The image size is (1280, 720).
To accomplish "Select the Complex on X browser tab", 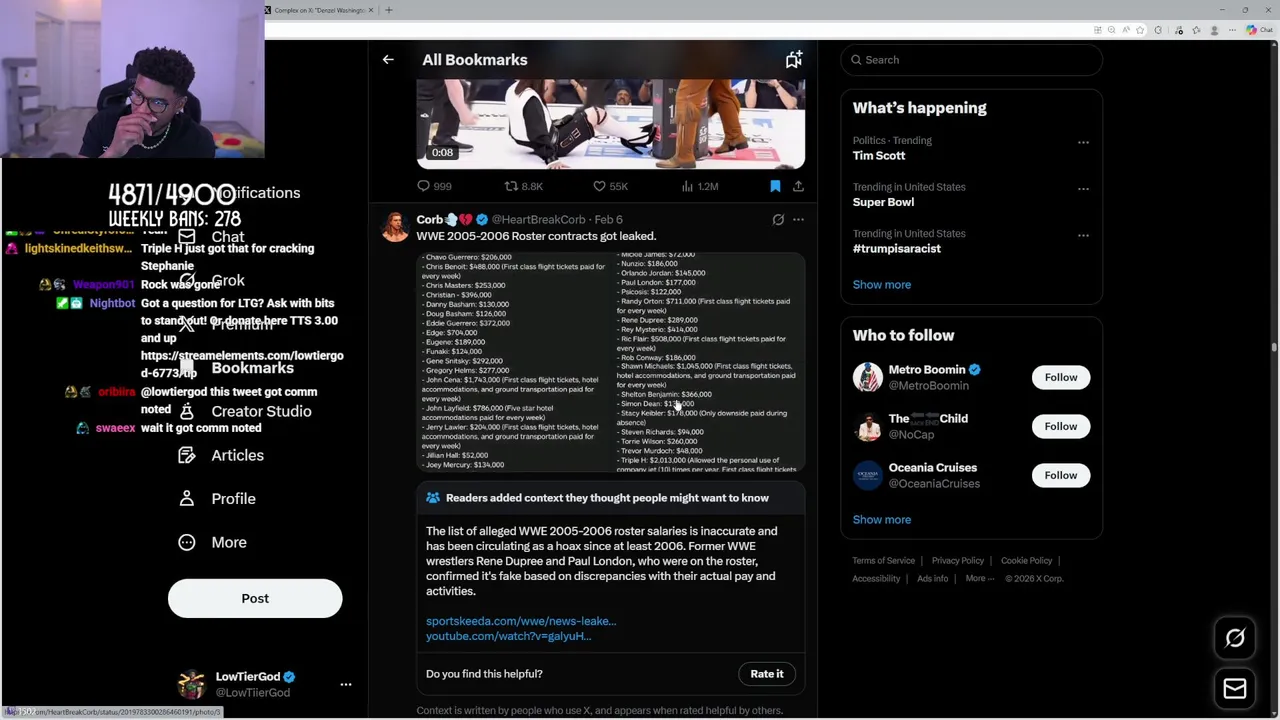I will click(318, 10).
